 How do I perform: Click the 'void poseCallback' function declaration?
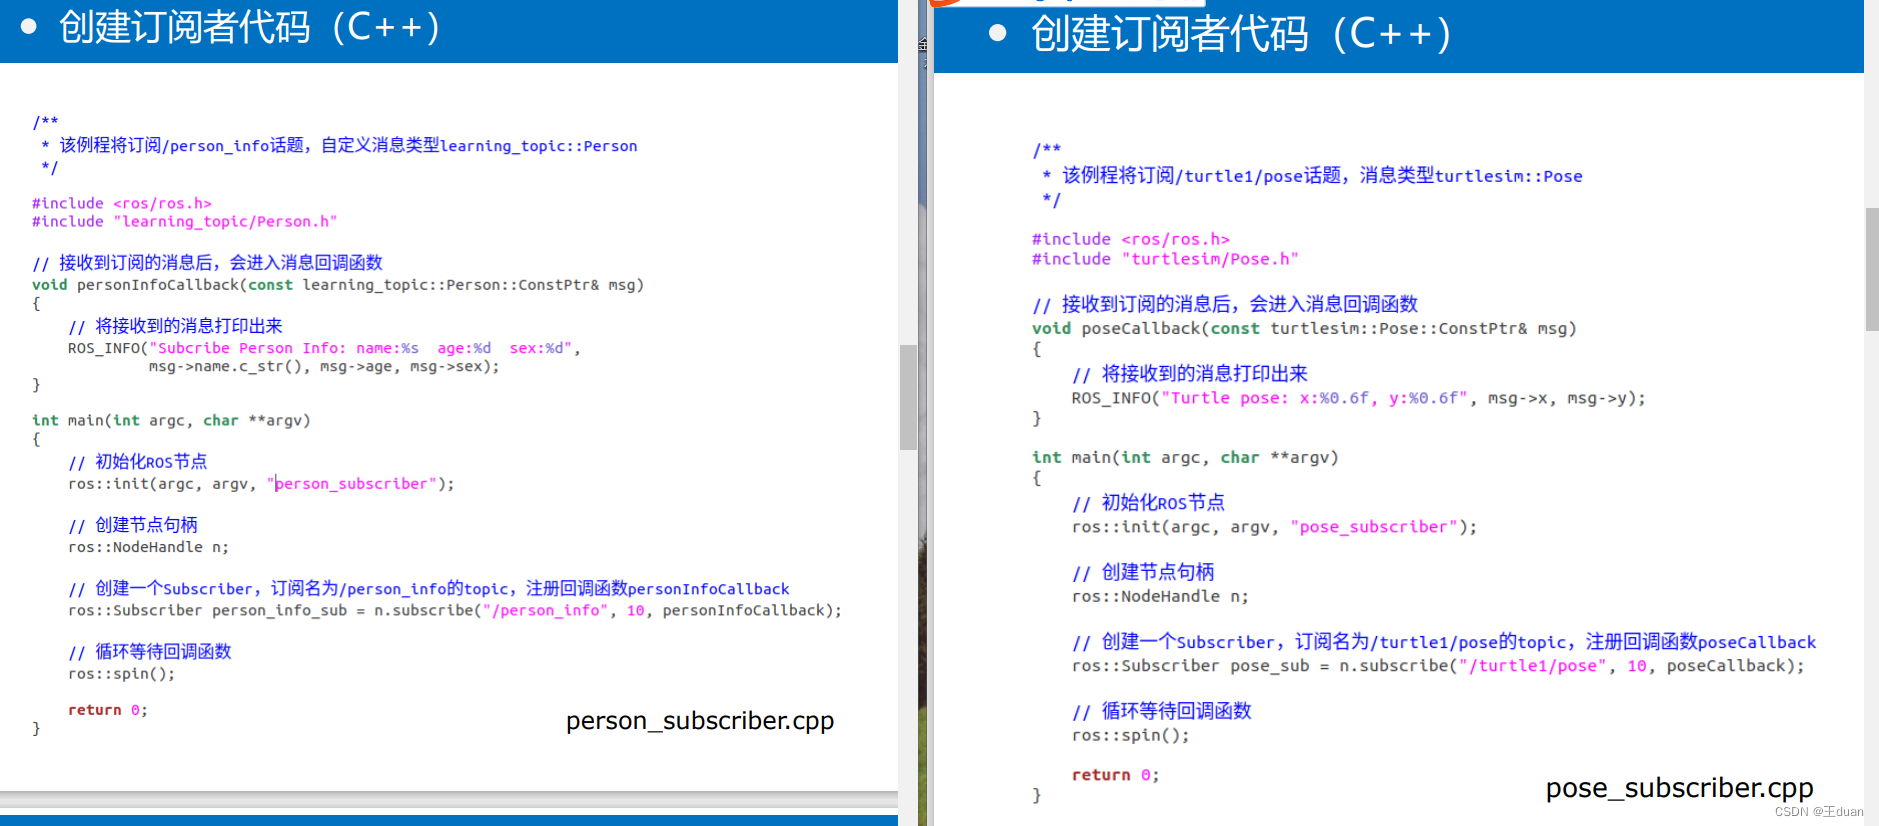click(1304, 328)
